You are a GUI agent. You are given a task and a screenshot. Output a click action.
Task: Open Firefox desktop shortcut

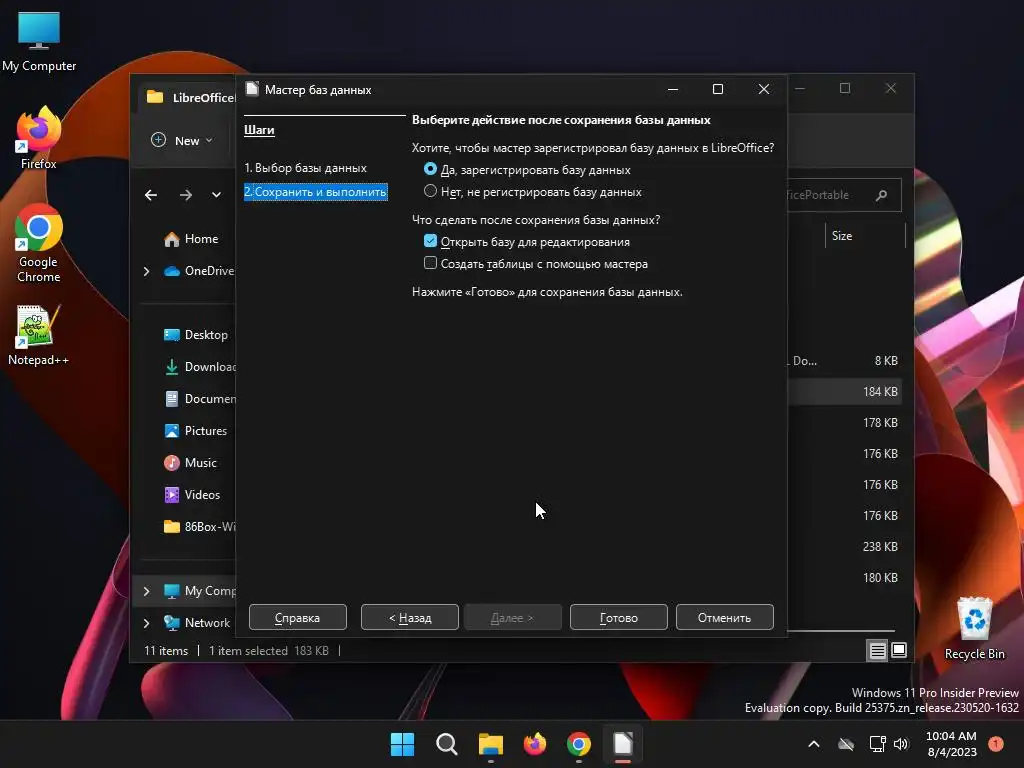pyautogui.click(x=39, y=138)
